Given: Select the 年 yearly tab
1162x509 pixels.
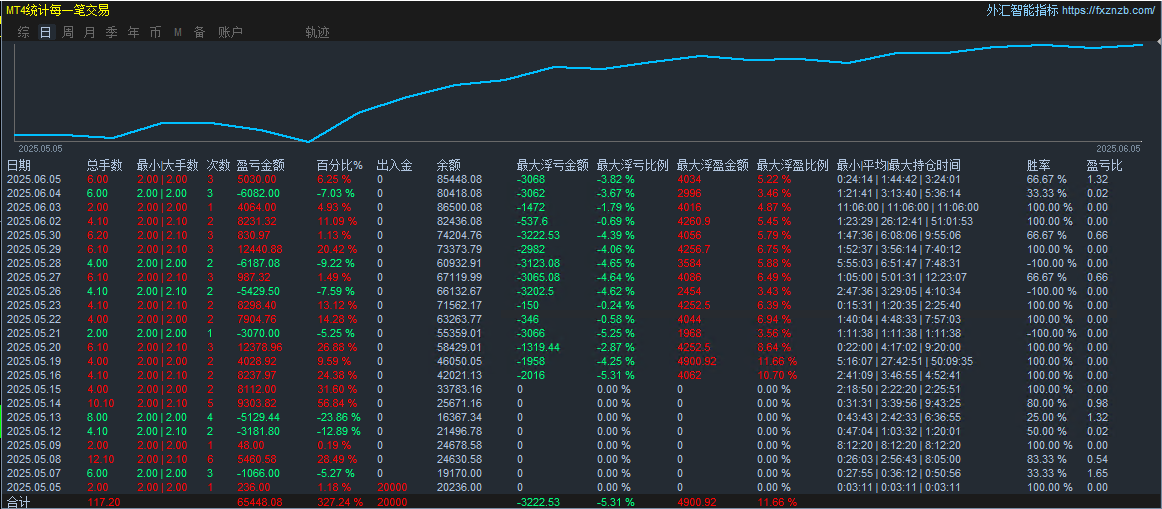Looking at the screenshot, I should point(133,33).
